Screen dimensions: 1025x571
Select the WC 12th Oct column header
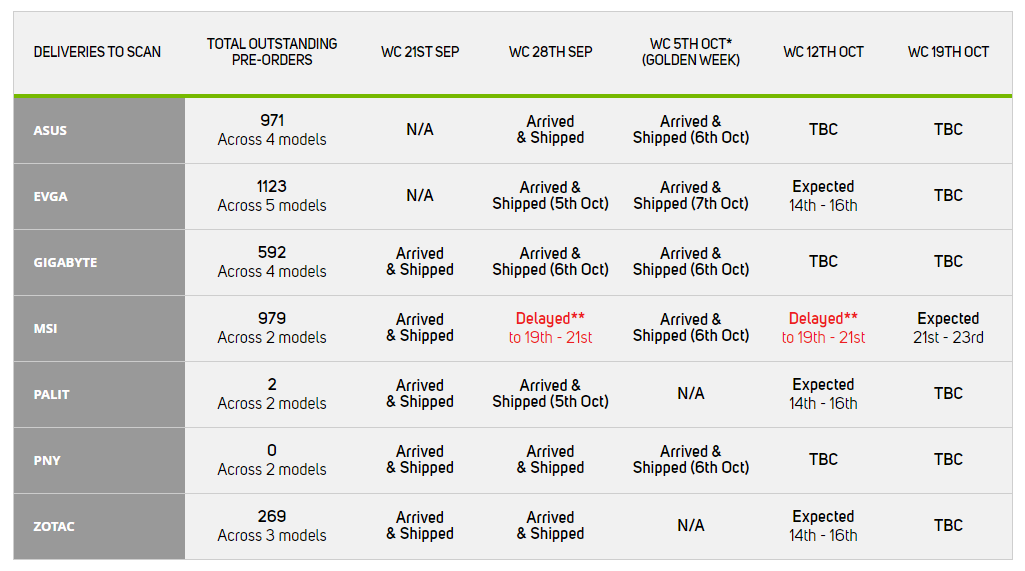click(x=823, y=52)
